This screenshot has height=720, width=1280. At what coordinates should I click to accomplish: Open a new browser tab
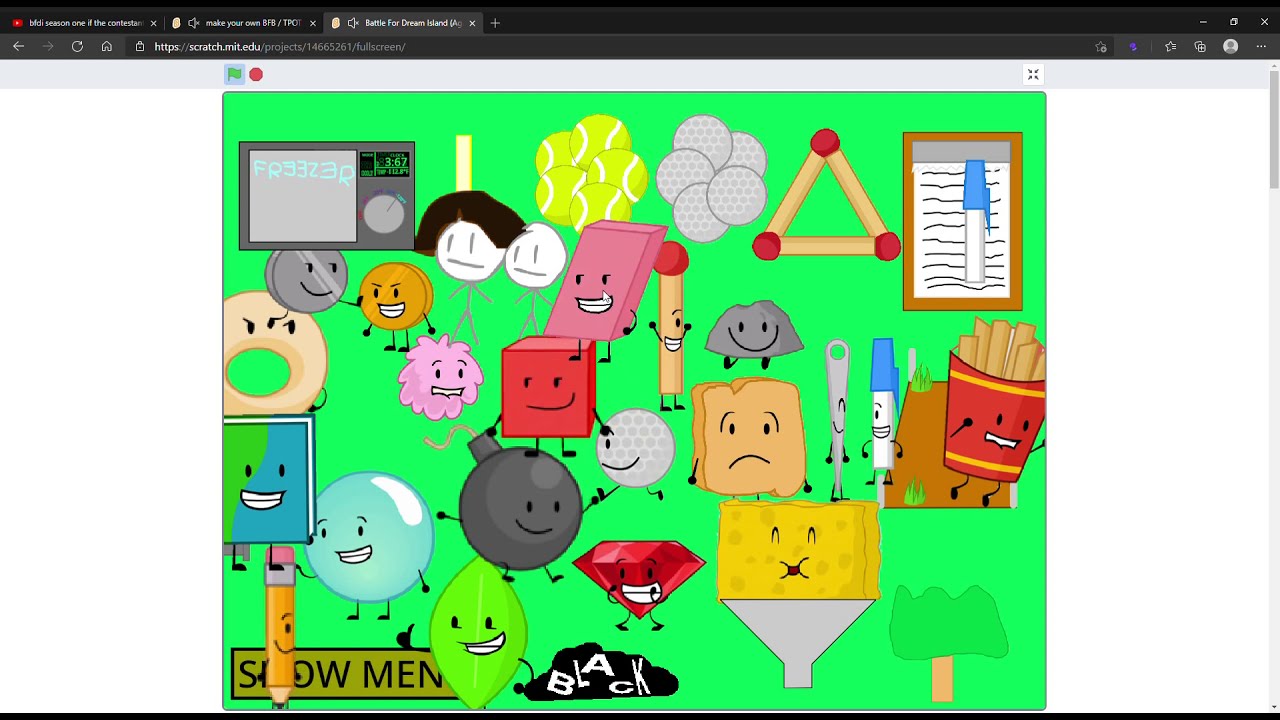(x=495, y=23)
